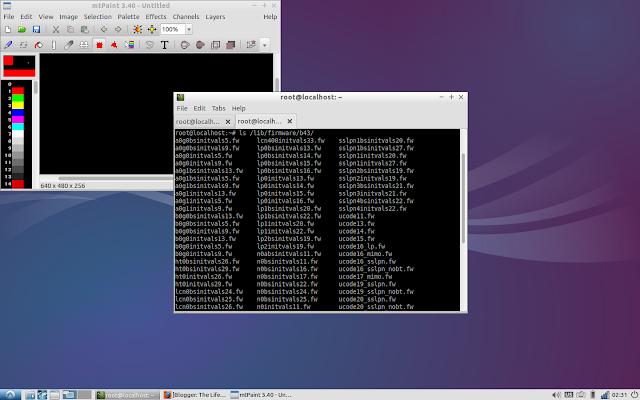
Task: Open the Layers menu in mtPaint
Action: pos(215,17)
